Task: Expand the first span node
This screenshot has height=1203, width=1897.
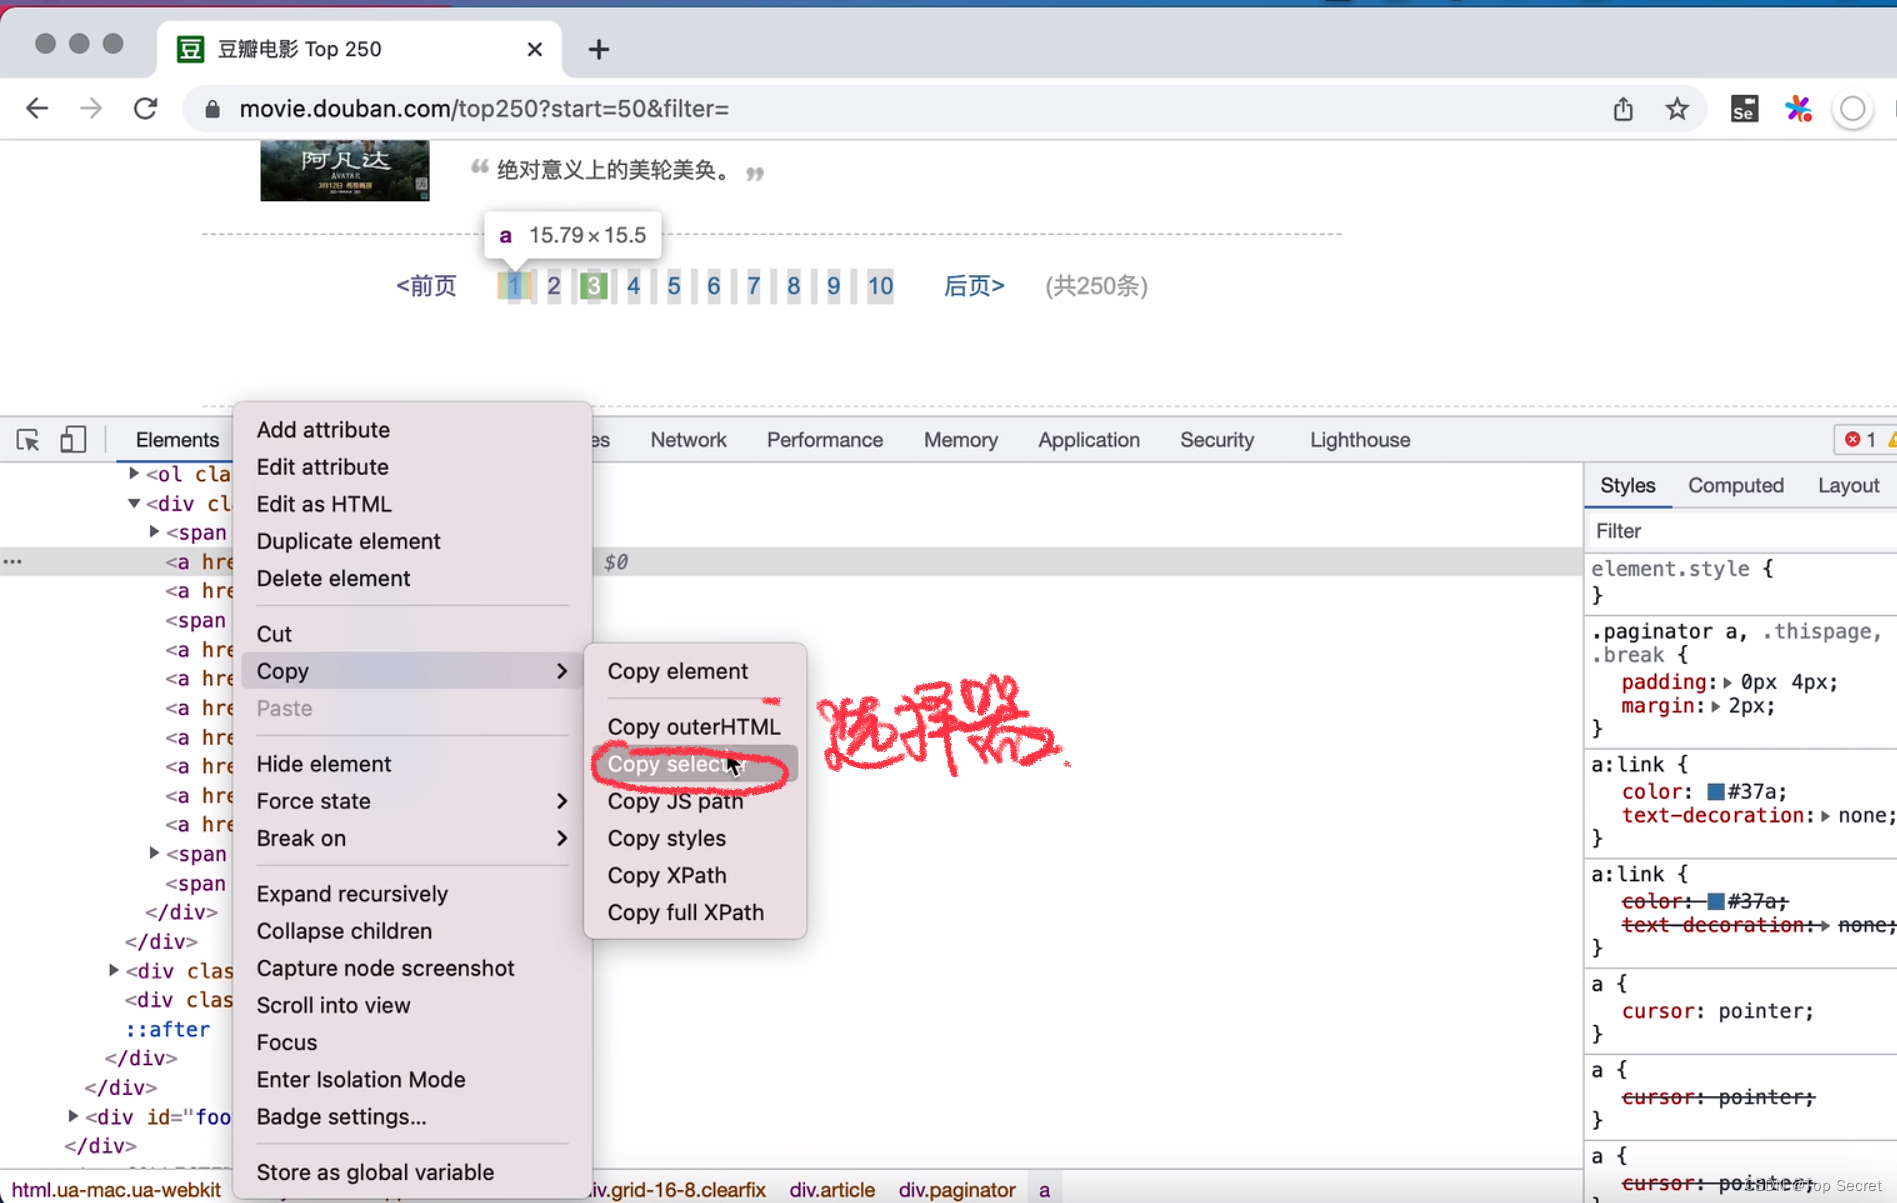Action: [154, 532]
